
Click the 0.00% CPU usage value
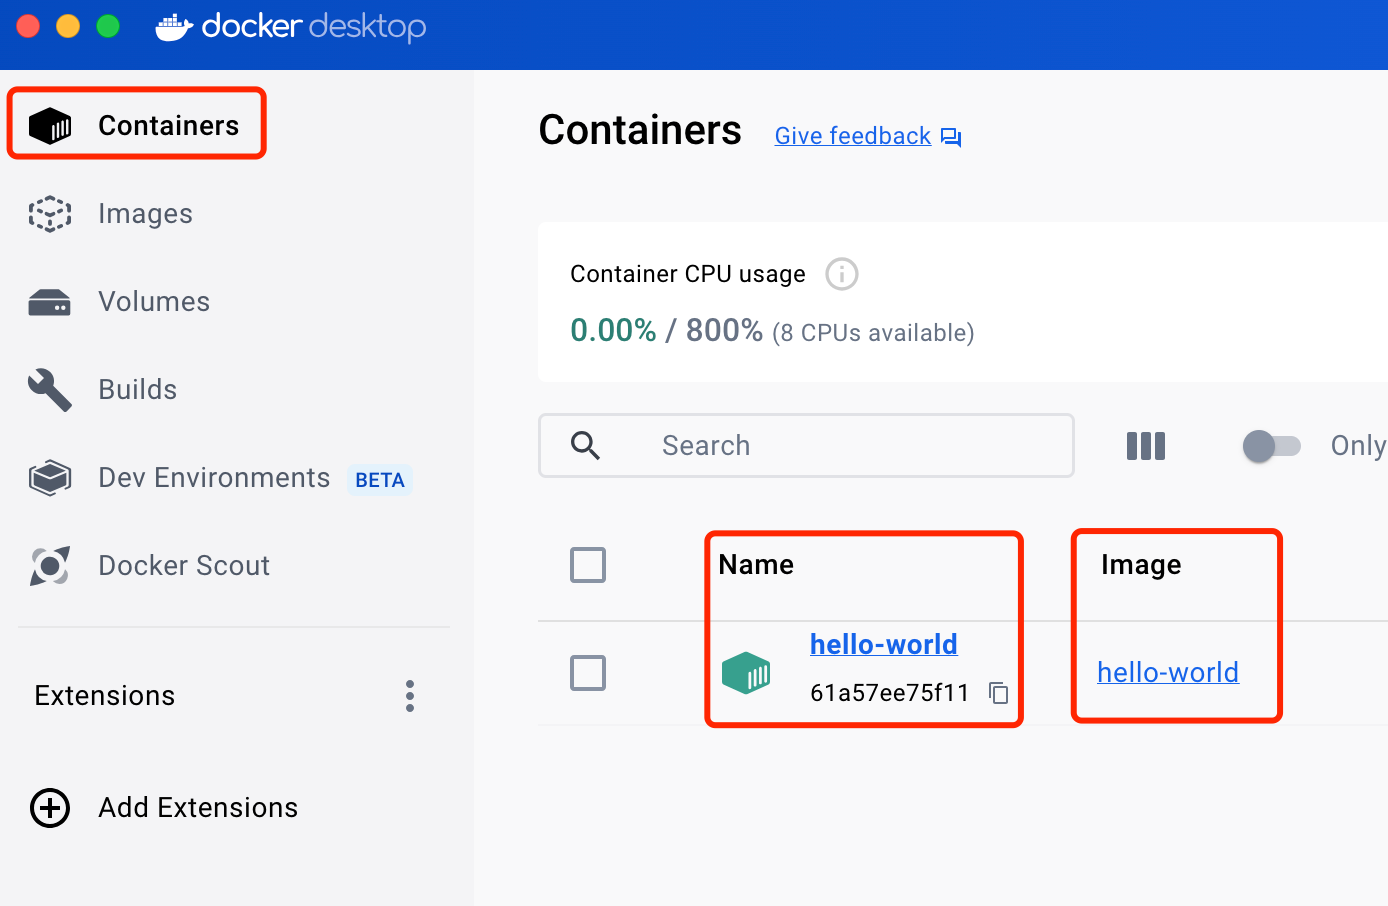click(613, 330)
